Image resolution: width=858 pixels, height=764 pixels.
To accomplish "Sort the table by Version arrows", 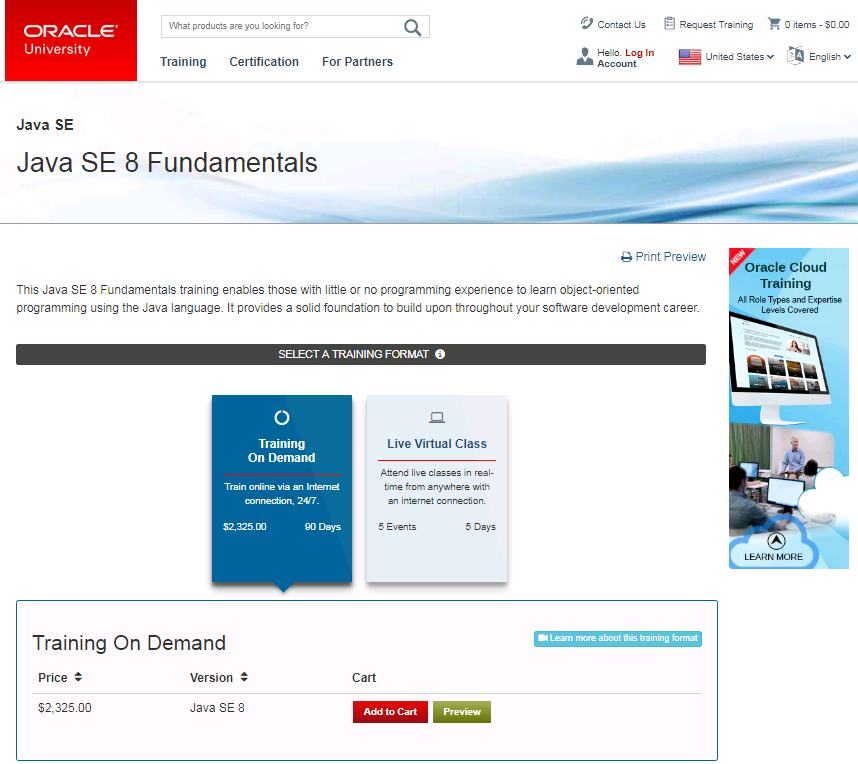I will [244, 677].
